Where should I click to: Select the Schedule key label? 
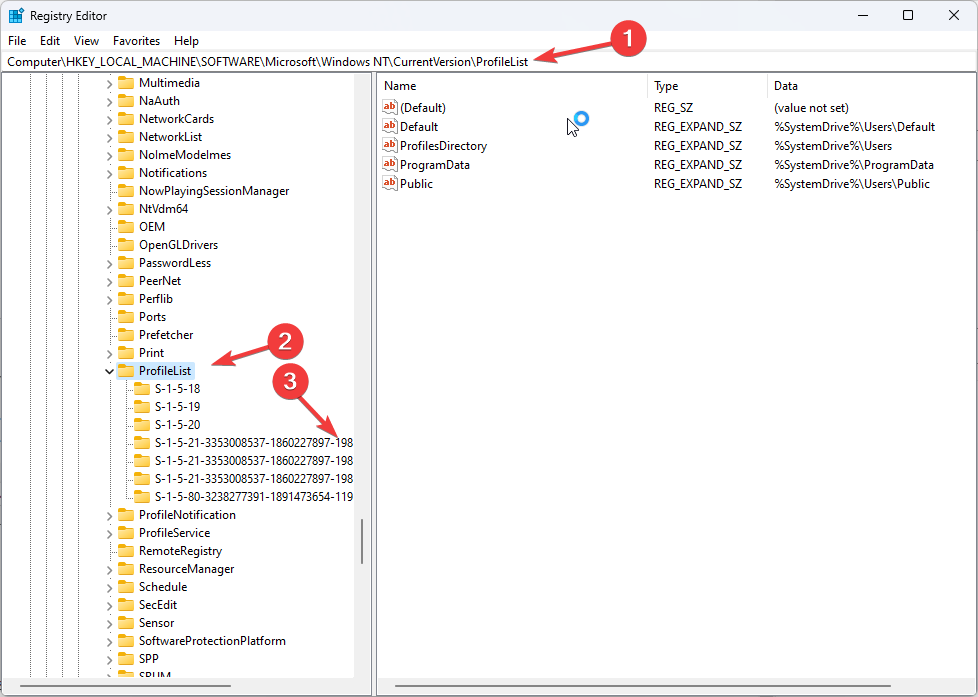163,587
